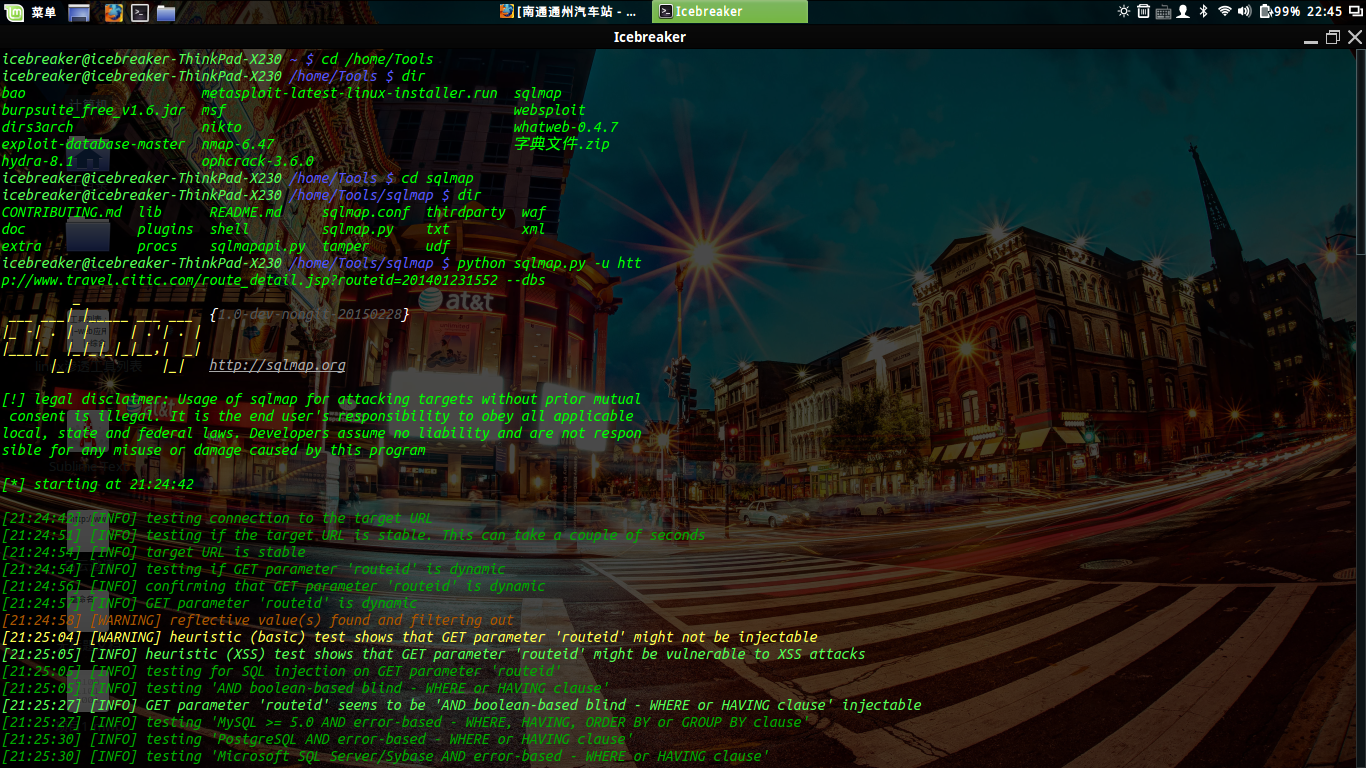The width and height of the screenshot is (1366, 768).
Task: Click the msf entry in listing
Action: (214, 110)
